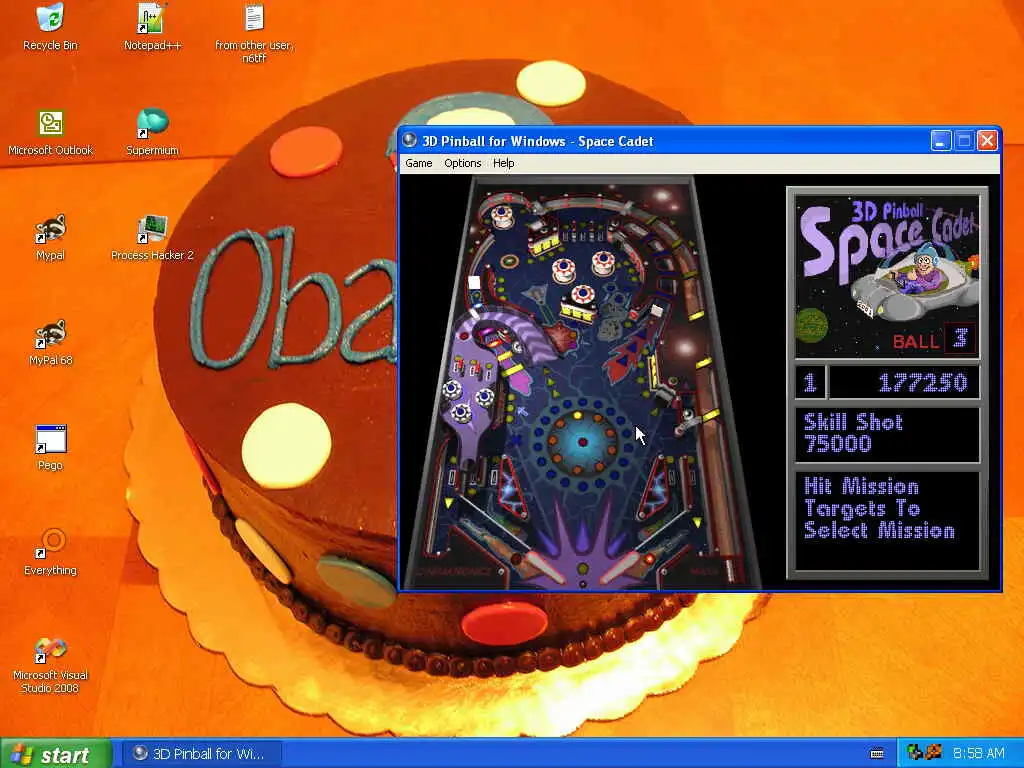The image size is (1024, 768).
Task: Open the Recycle Bin desktop icon
Action: (x=50, y=26)
